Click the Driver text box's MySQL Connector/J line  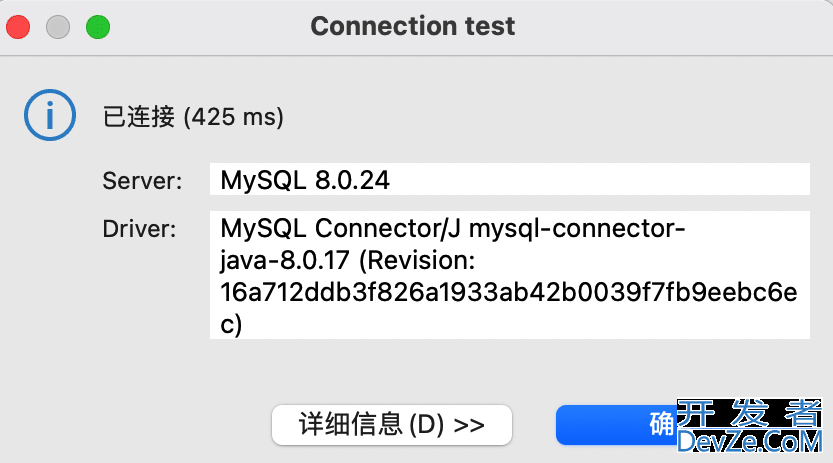453,228
